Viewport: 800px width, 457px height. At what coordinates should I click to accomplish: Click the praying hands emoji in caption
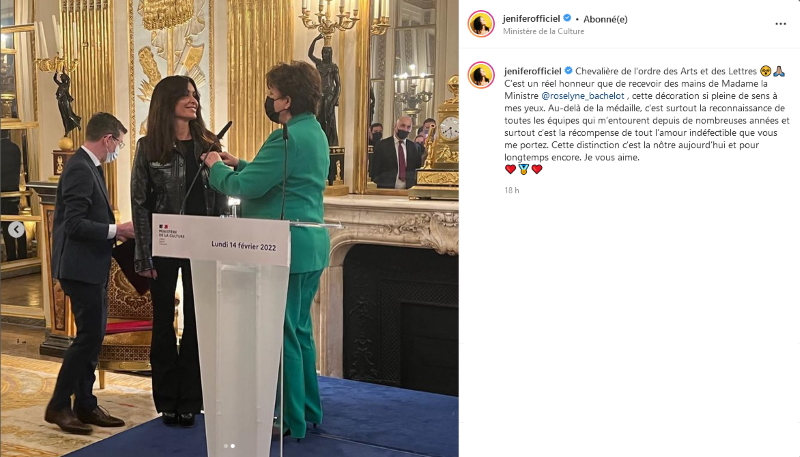point(779,71)
